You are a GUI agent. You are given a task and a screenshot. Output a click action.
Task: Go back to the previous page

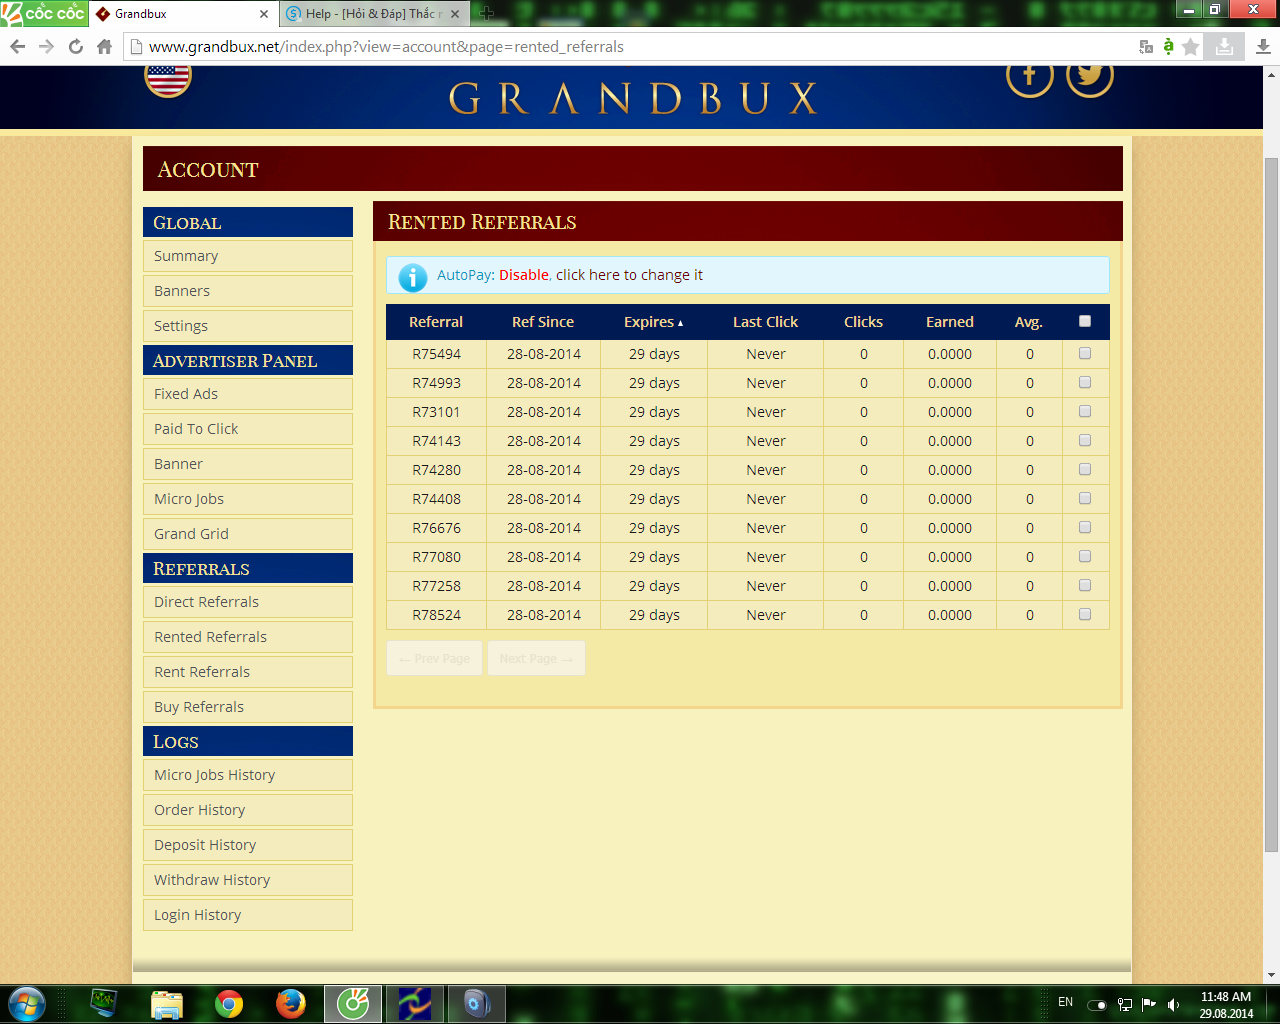(x=17, y=47)
